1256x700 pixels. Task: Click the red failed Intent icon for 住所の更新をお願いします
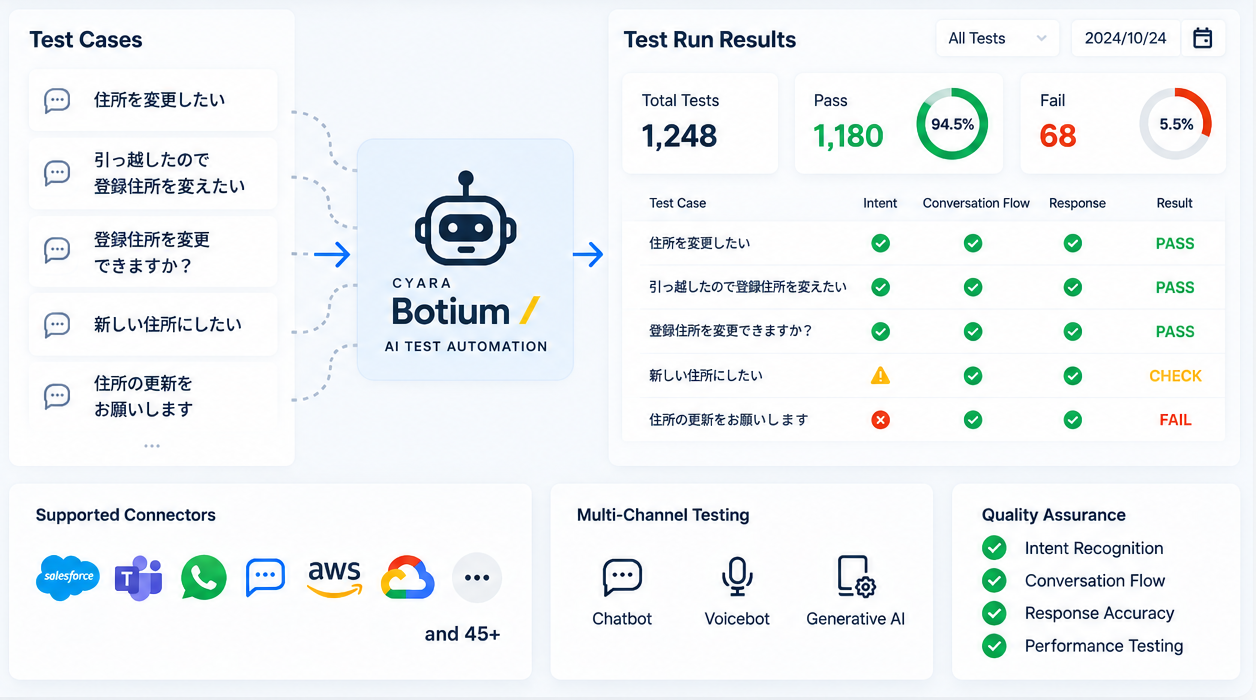(x=880, y=420)
